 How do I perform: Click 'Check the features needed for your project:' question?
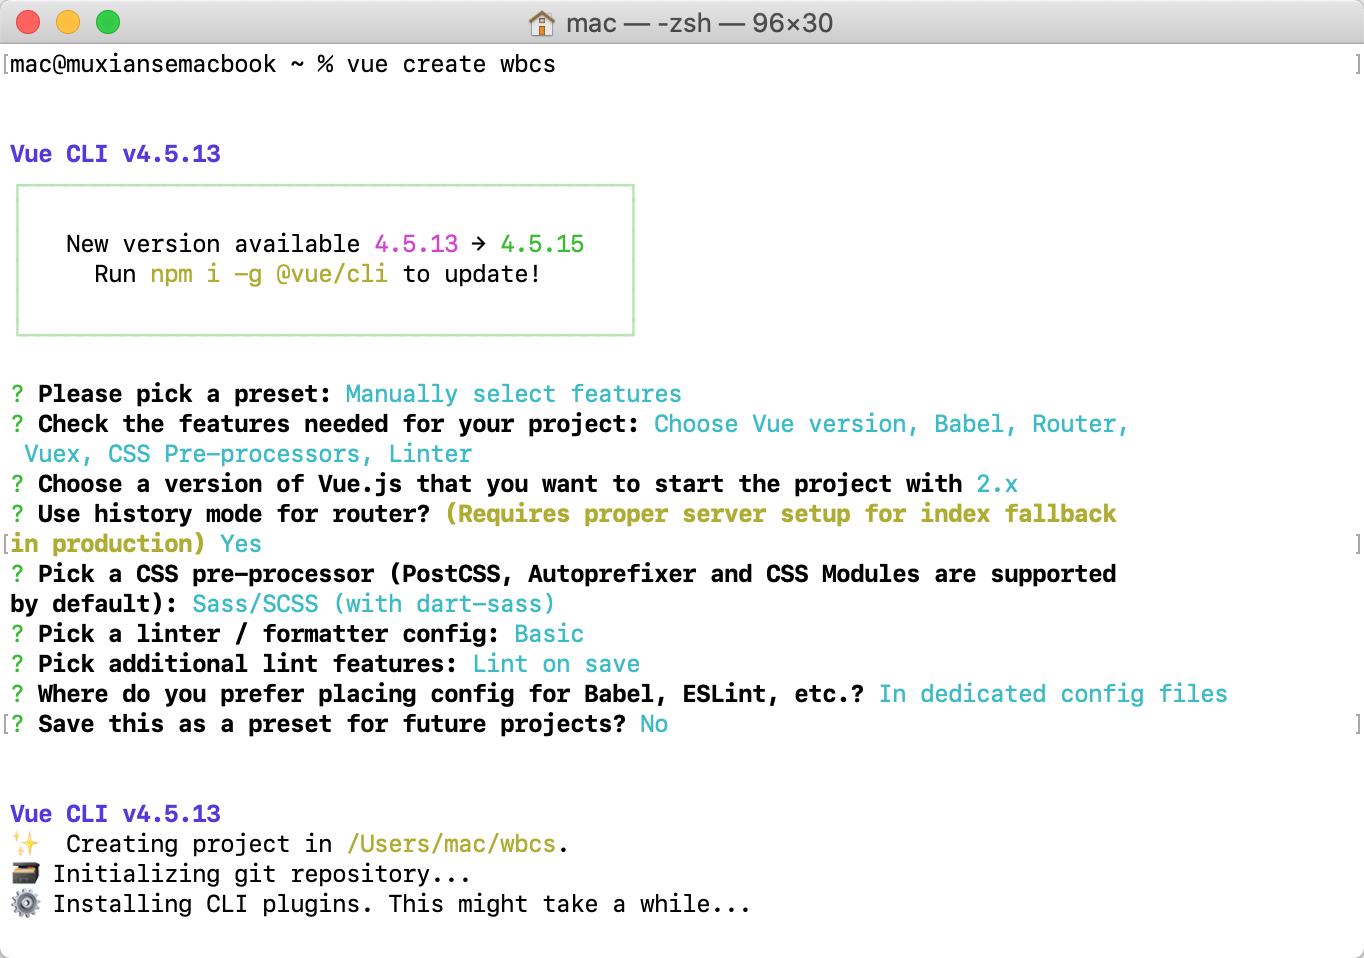[338, 424]
